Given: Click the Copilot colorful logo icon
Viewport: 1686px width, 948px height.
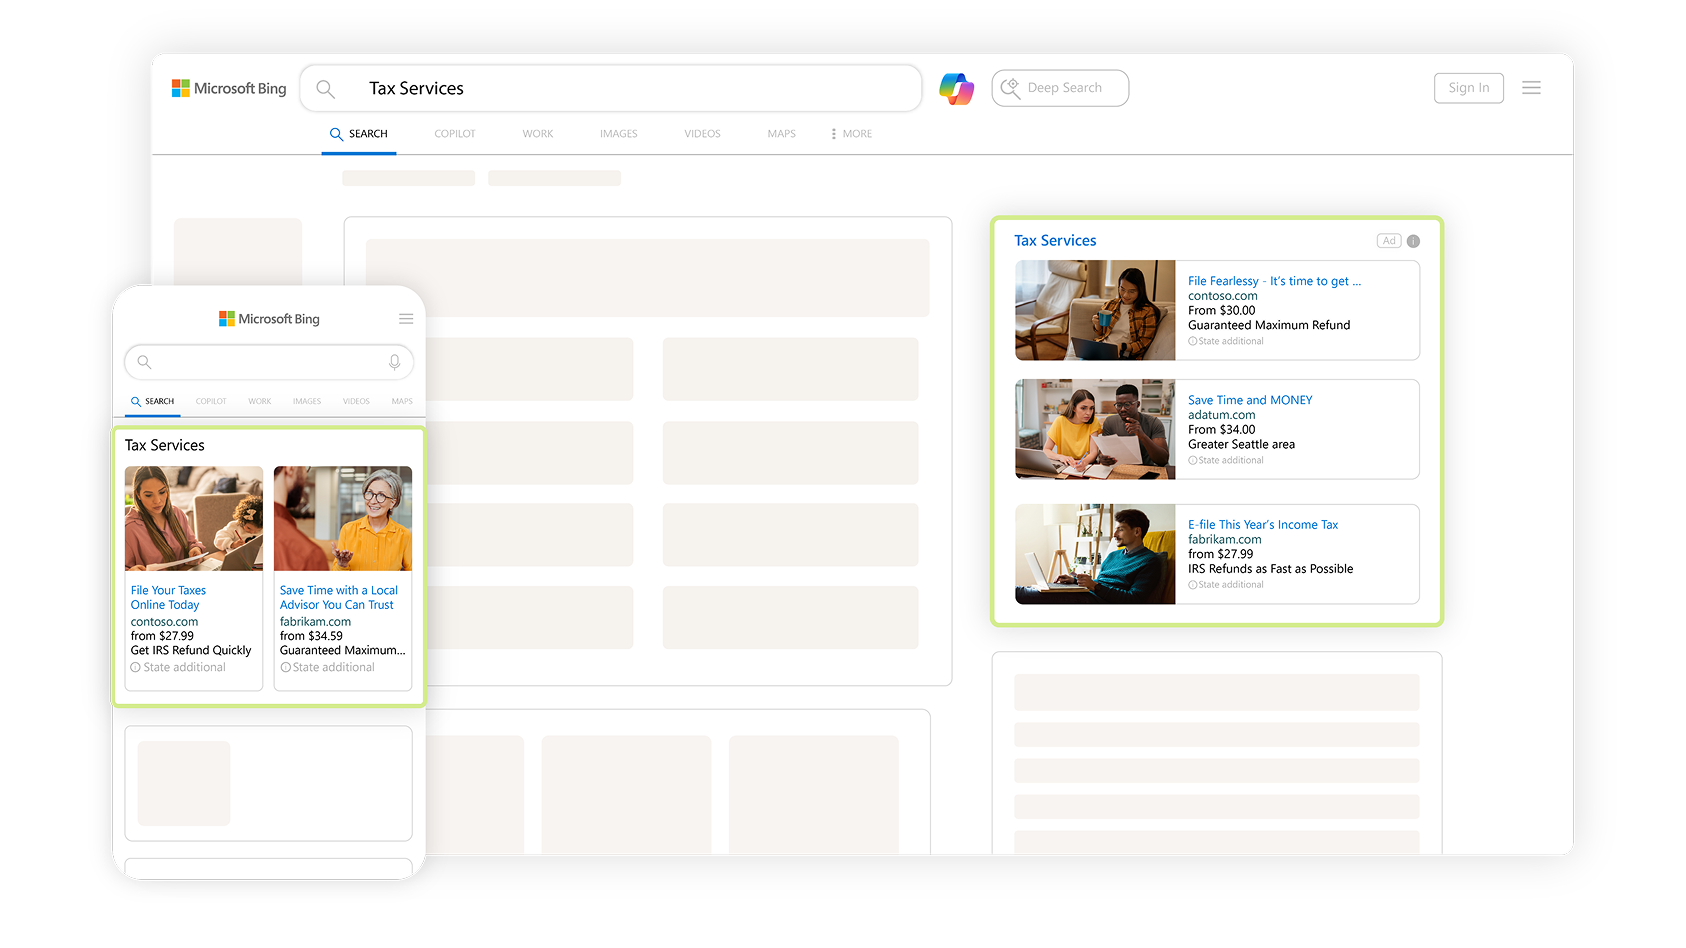Looking at the screenshot, I should coord(956,89).
